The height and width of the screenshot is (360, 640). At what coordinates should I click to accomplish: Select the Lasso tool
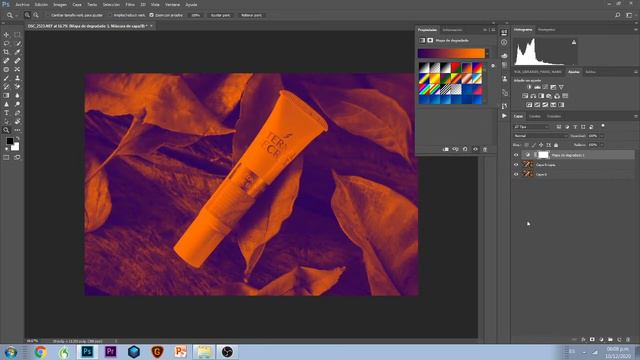pos(6,43)
